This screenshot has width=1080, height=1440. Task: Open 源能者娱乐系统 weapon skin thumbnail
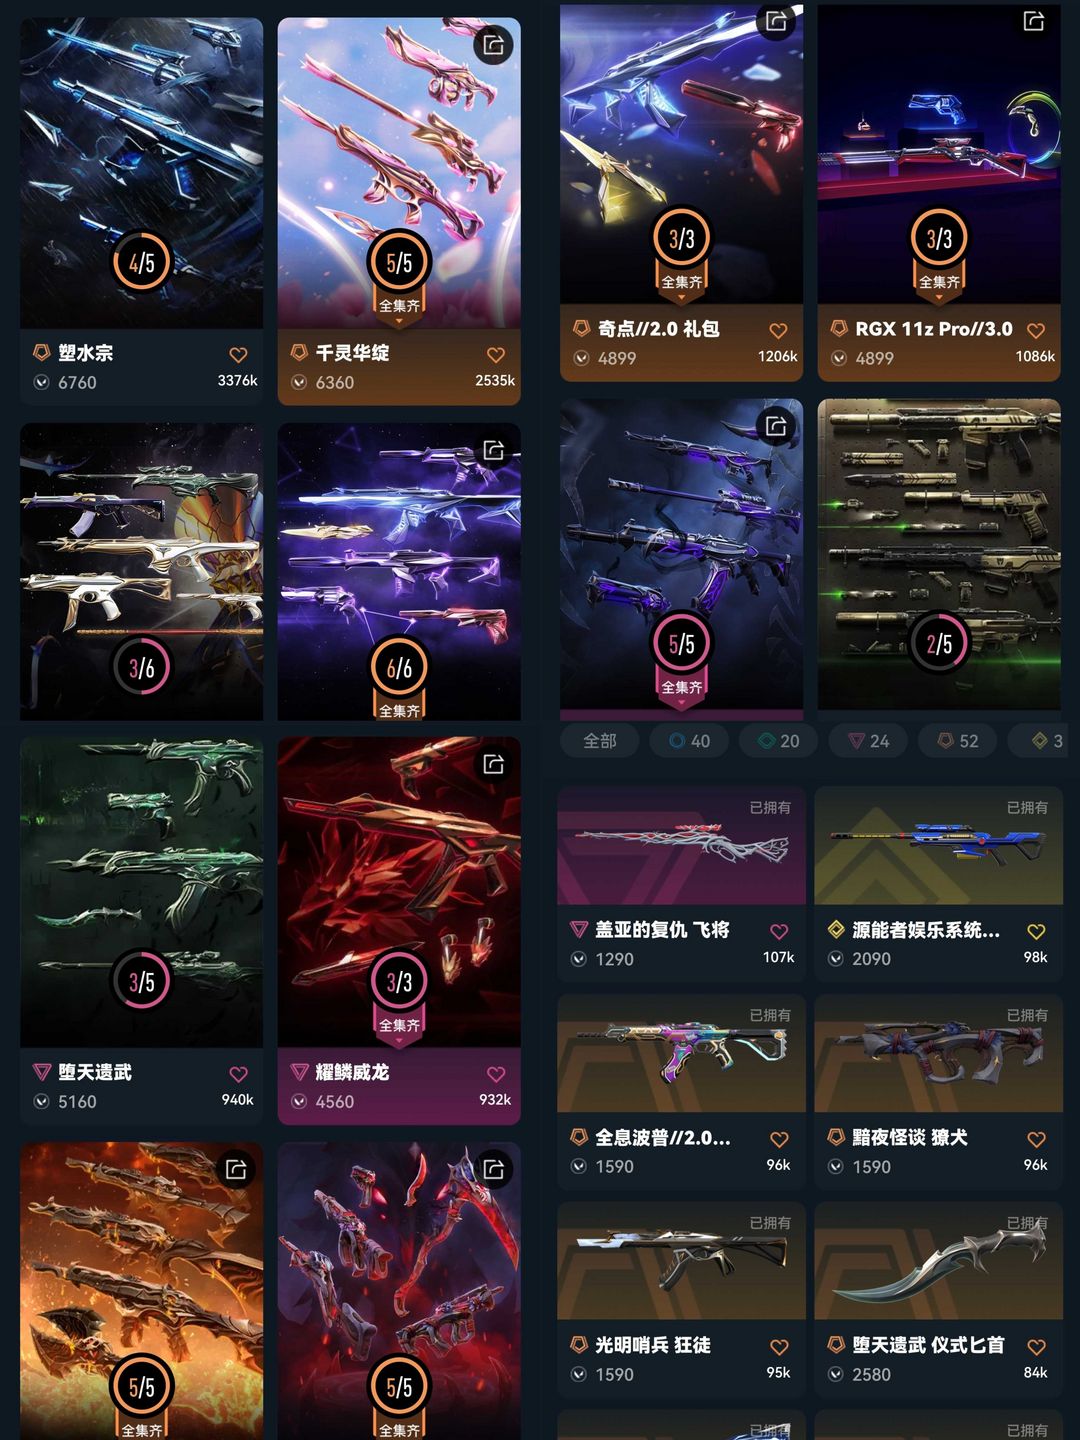point(939,846)
